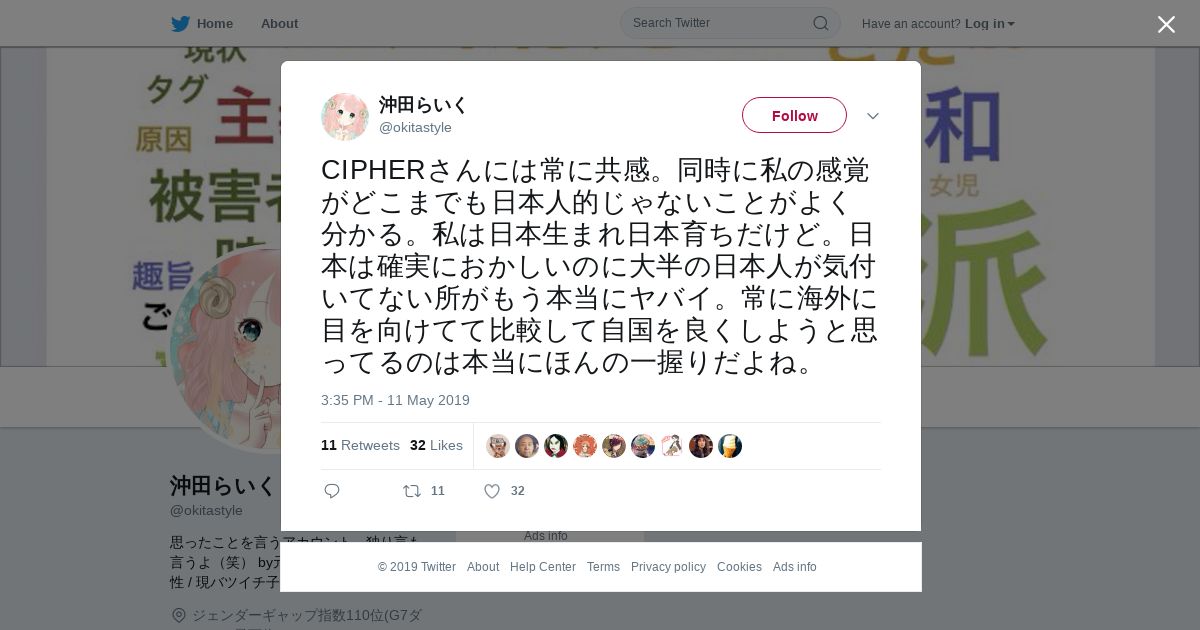The height and width of the screenshot is (630, 1200).
Task: Open the About tab in top bar
Action: [279, 24]
